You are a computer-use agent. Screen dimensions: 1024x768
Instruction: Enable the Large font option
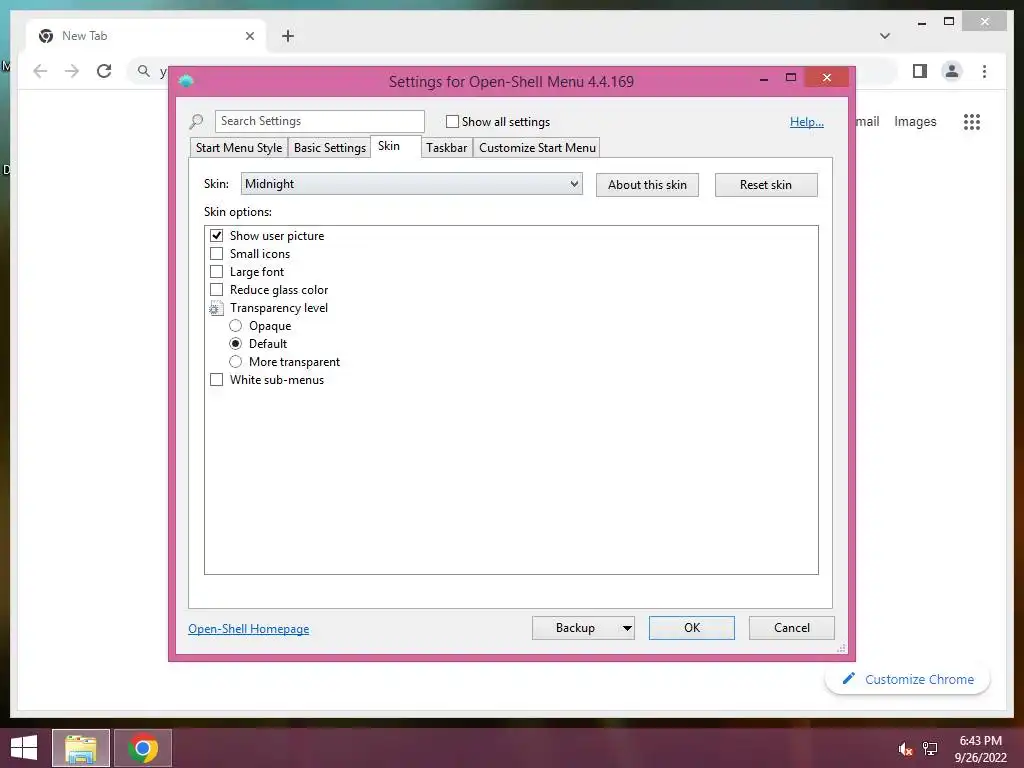click(216, 272)
